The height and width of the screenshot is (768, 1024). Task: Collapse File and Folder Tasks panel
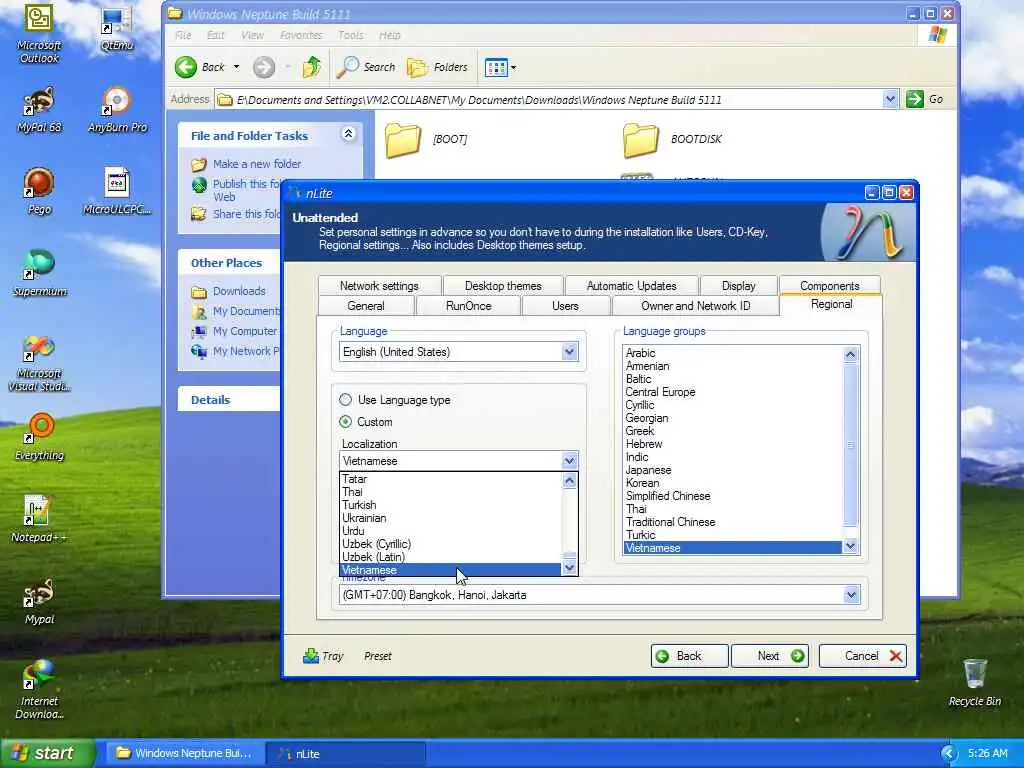(x=348, y=134)
